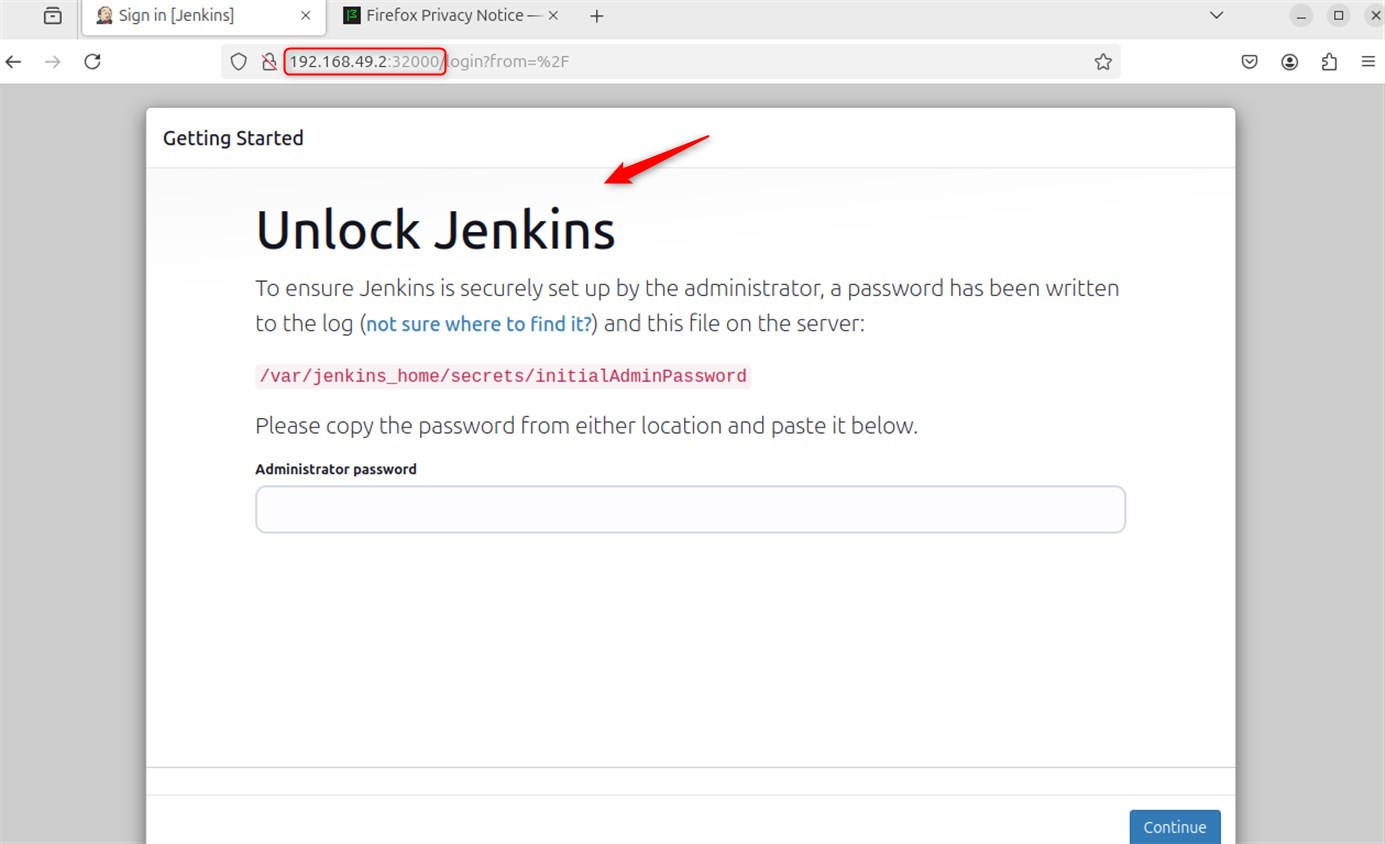Click the initialAdminPassword file path text
The width and height of the screenshot is (1385, 844).
coord(502,376)
